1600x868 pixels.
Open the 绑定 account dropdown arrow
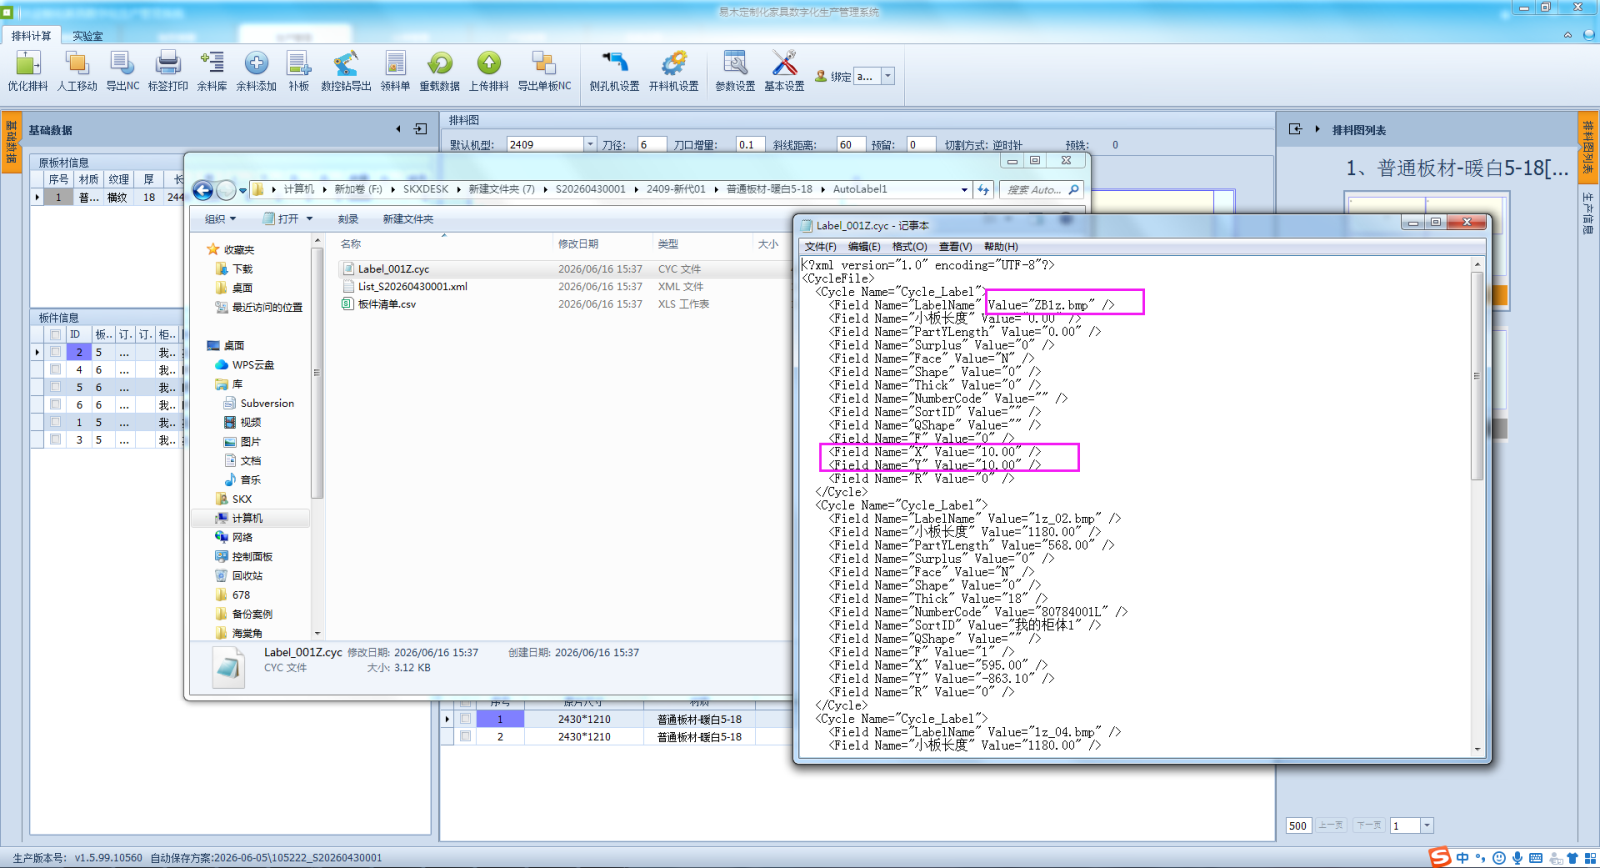pos(887,76)
